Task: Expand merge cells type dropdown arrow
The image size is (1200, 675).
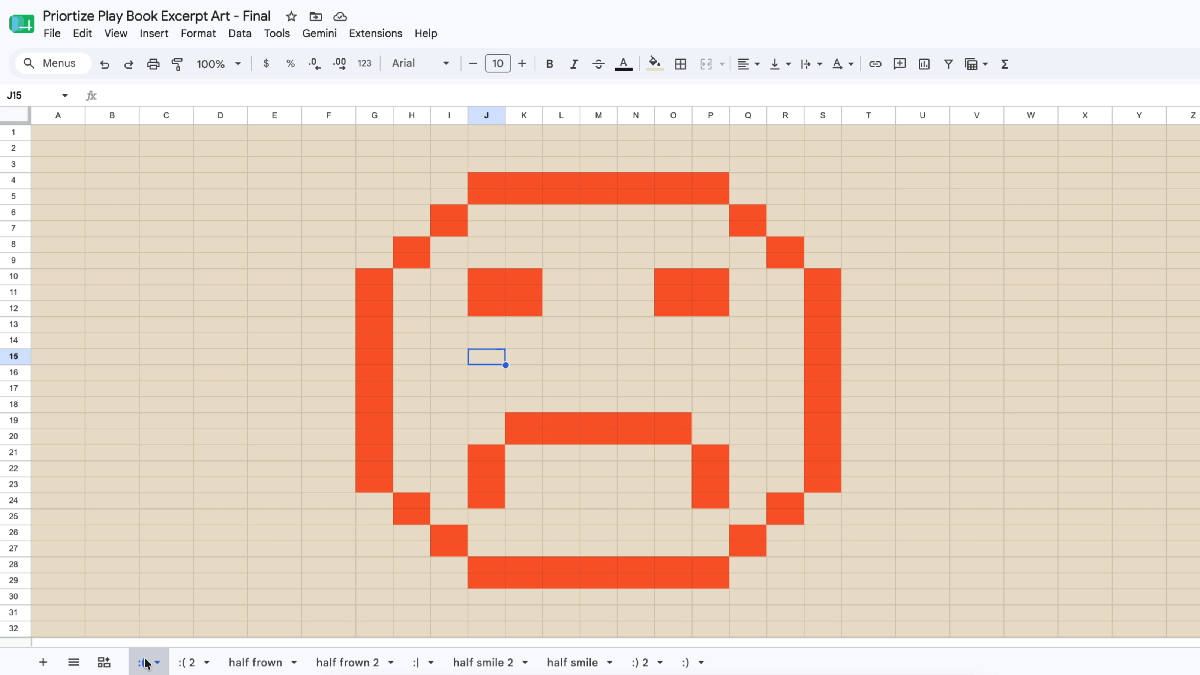Action: tap(722, 64)
